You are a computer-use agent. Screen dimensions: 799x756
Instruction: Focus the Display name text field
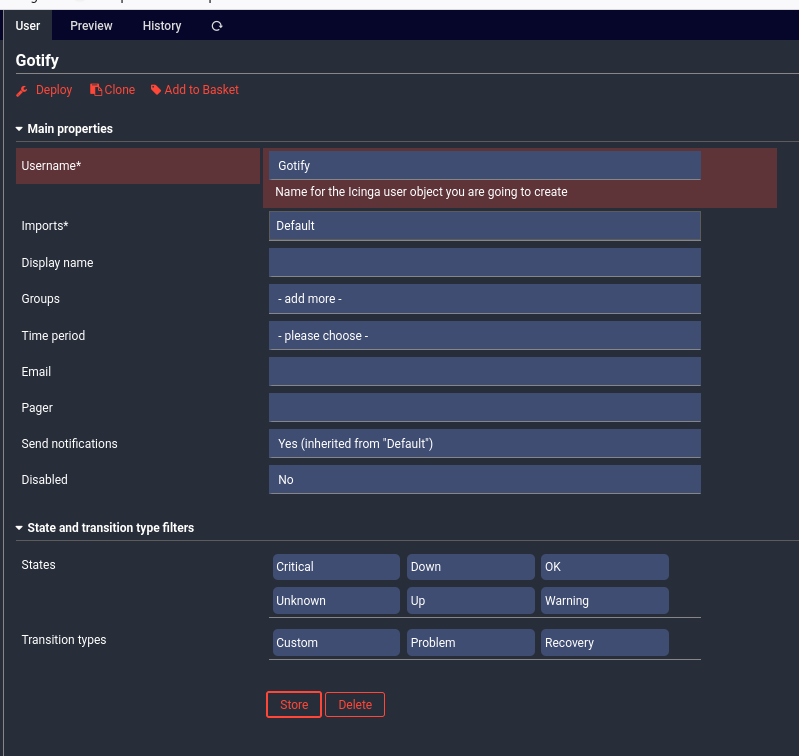(x=484, y=263)
